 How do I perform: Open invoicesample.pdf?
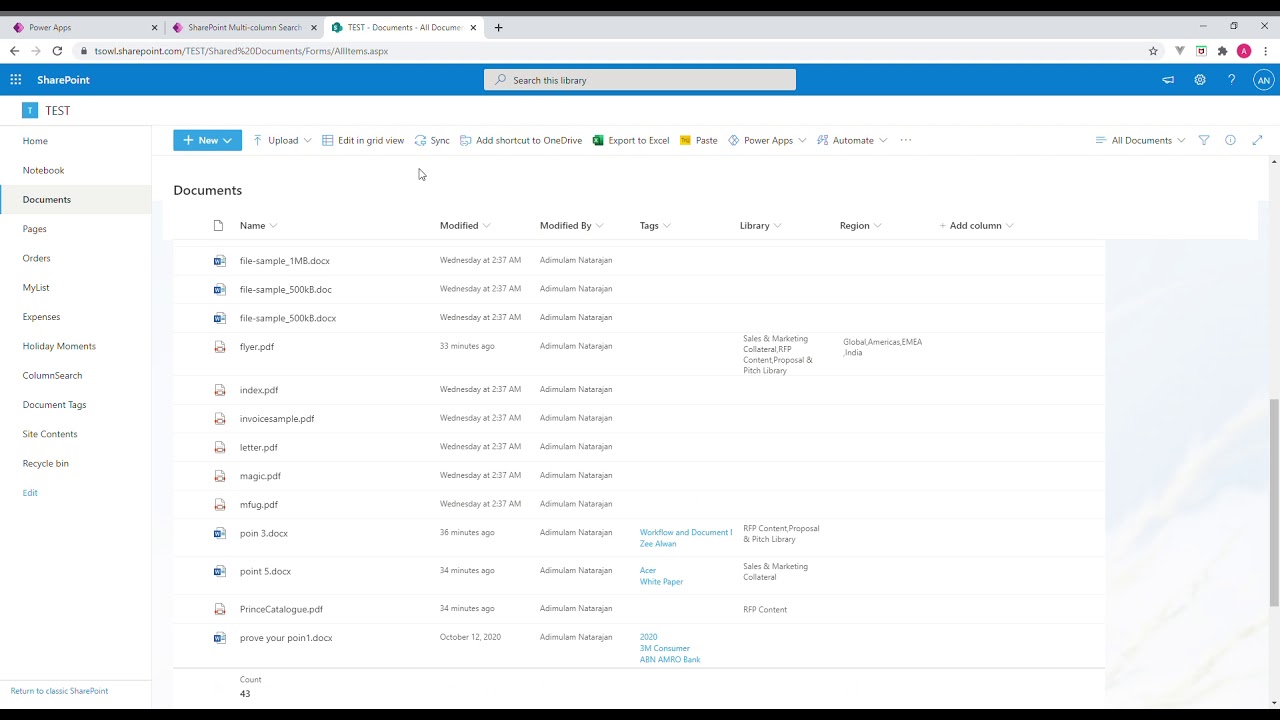[x=277, y=419]
